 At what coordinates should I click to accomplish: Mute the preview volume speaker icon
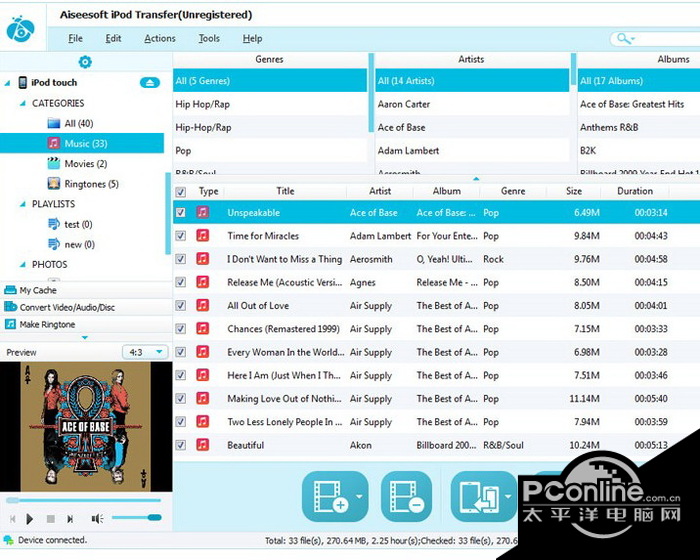tap(97, 518)
